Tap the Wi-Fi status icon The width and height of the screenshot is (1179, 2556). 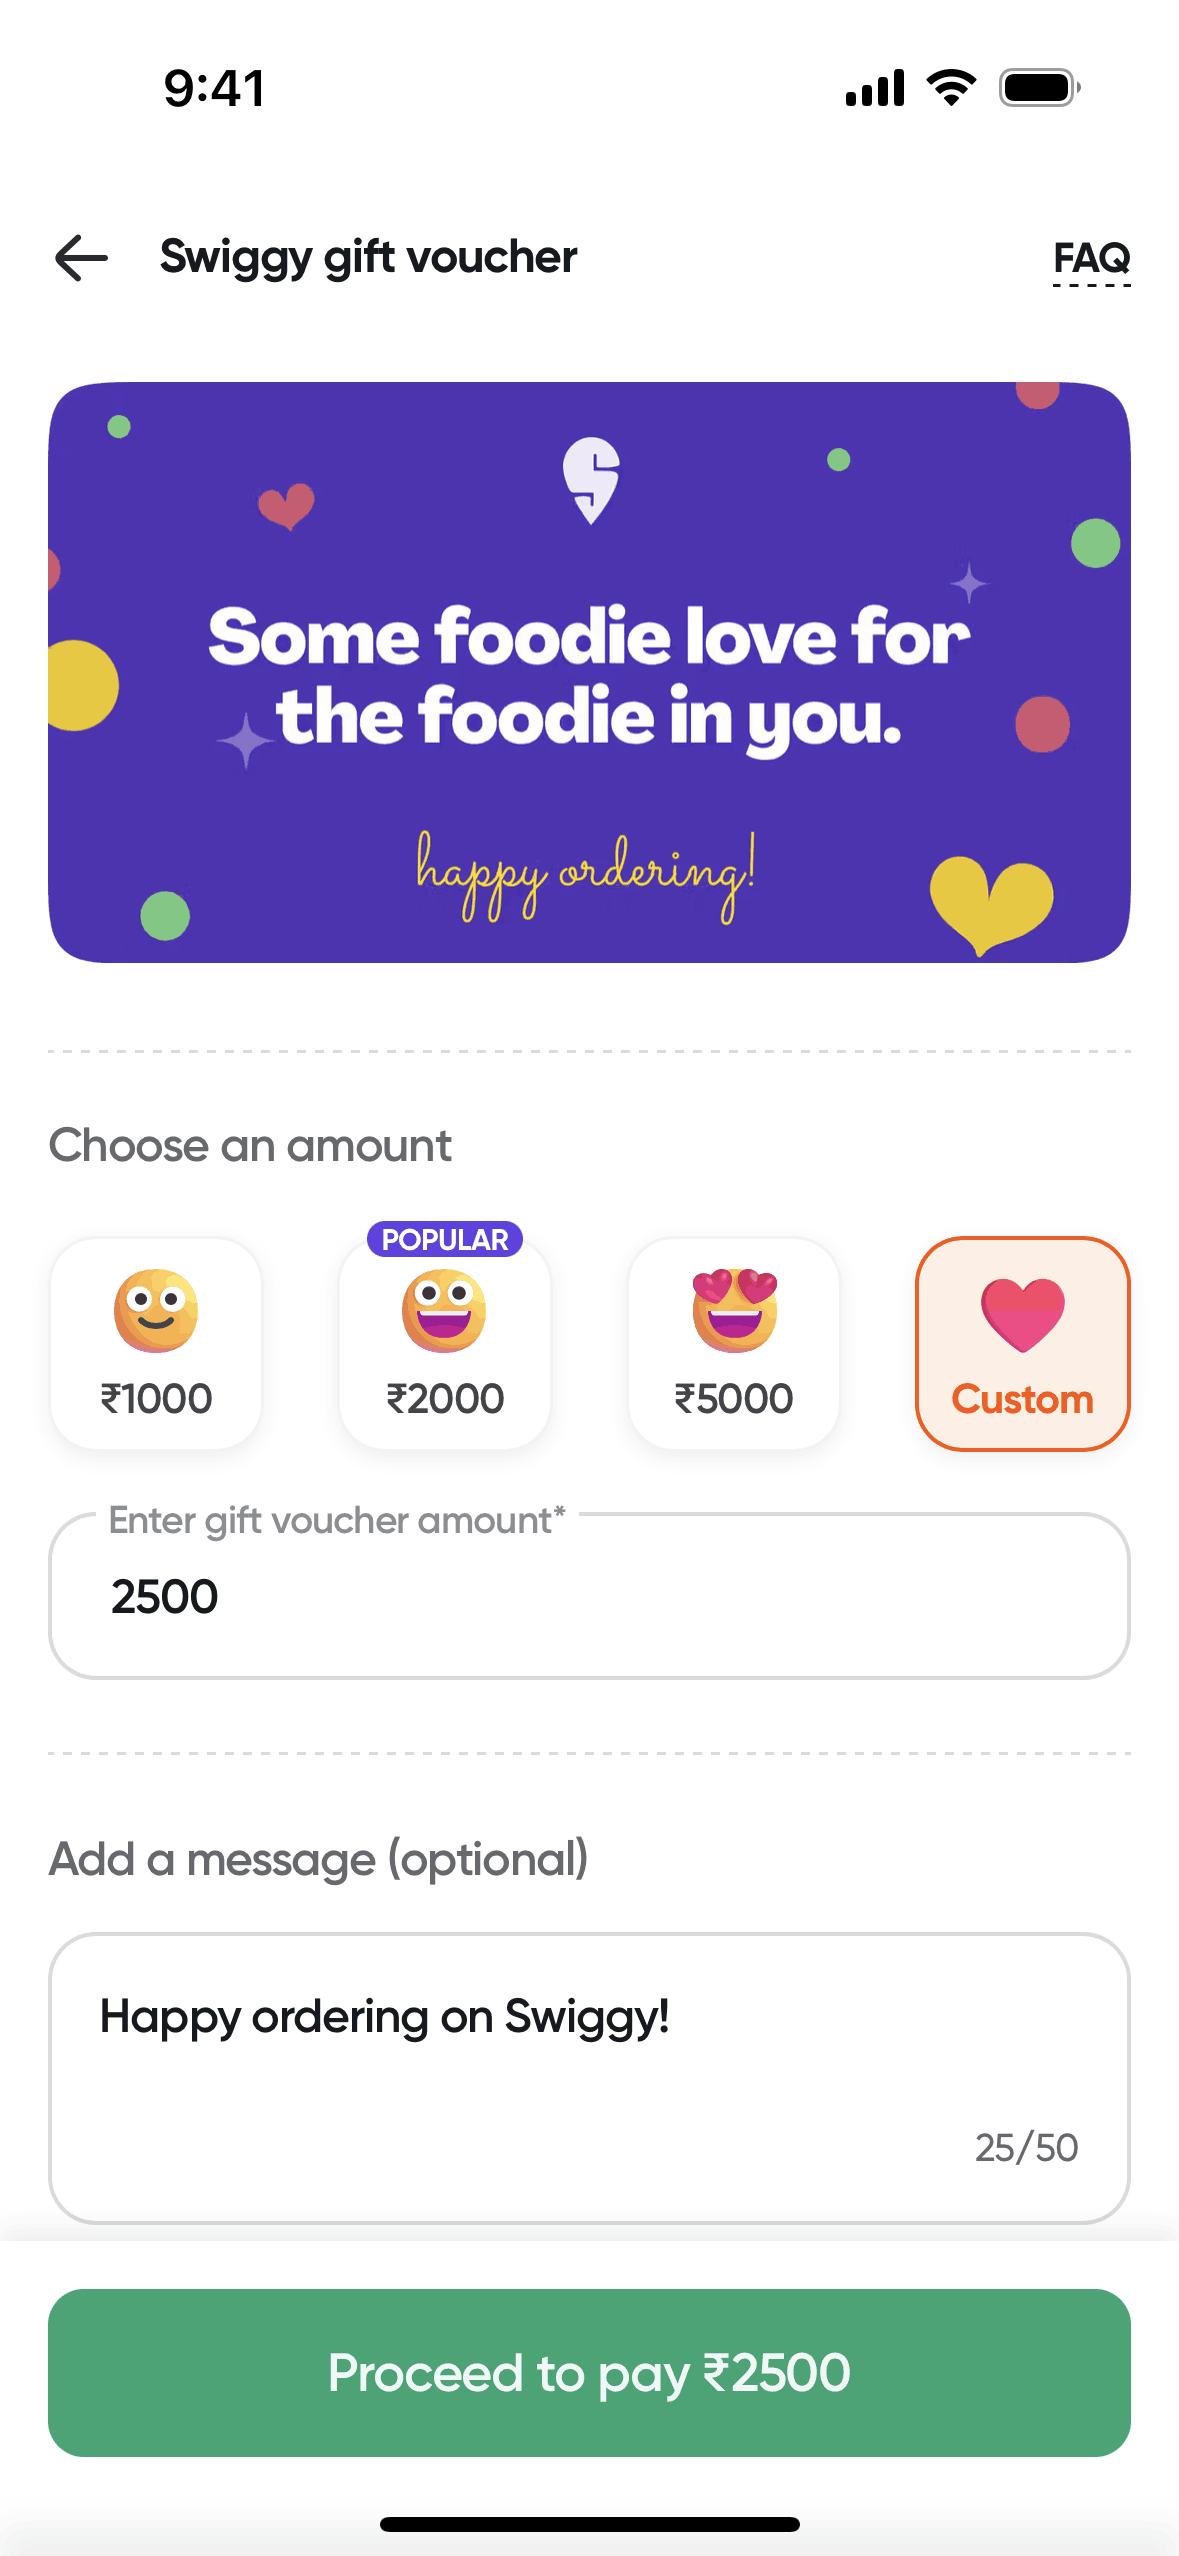(952, 88)
